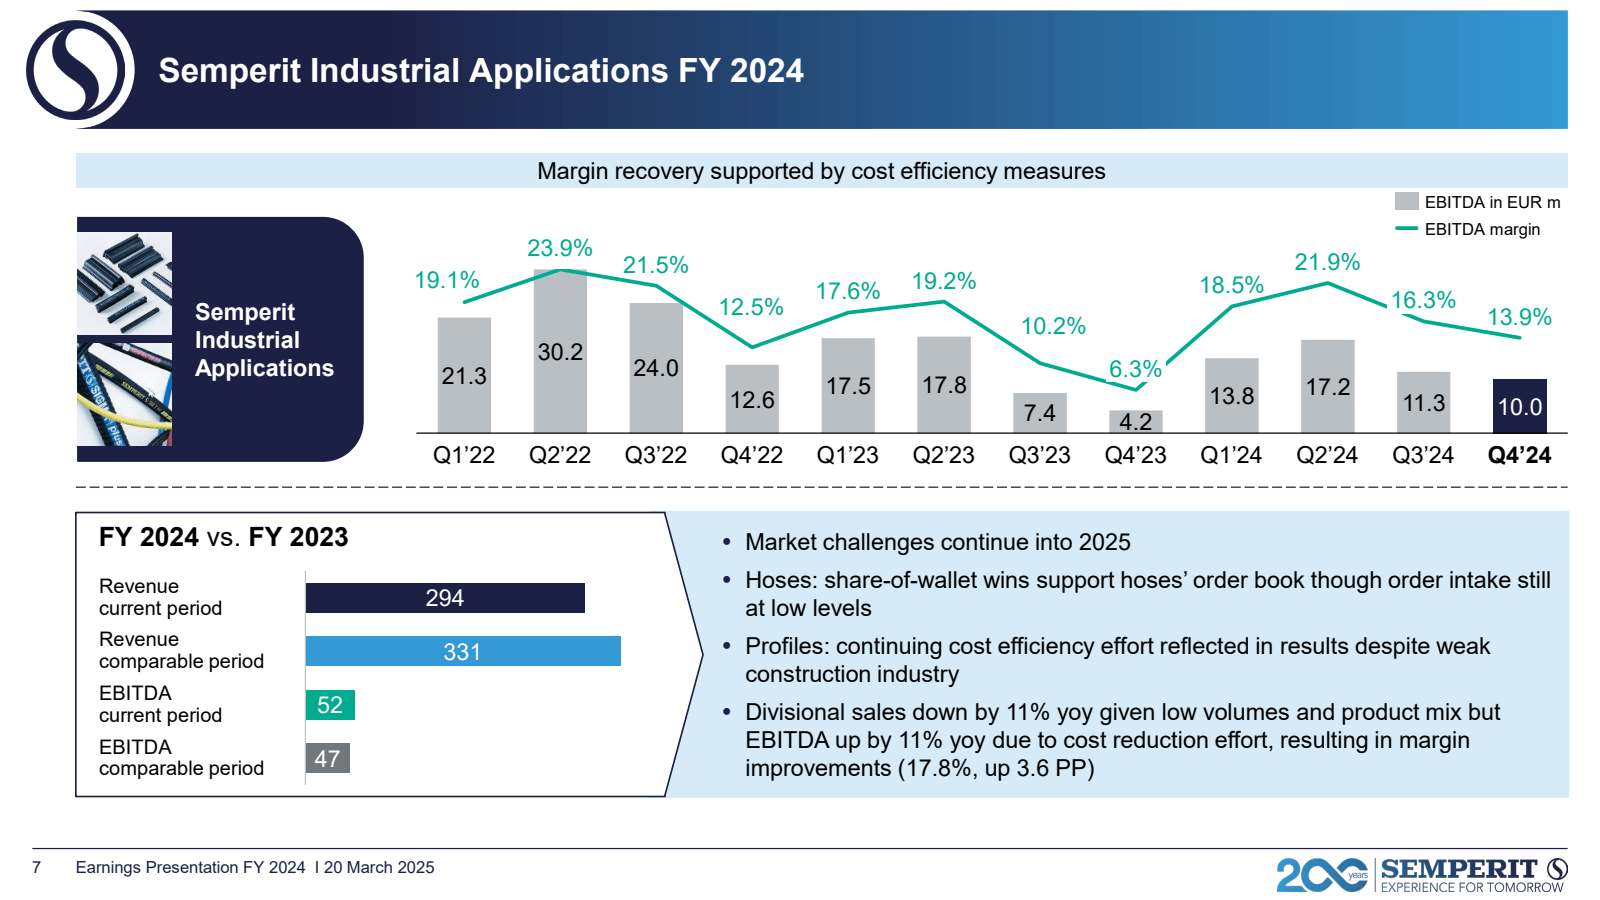1600x900 pixels.
Task: Click the 200 years anniversary logo
Action: 1322,875
